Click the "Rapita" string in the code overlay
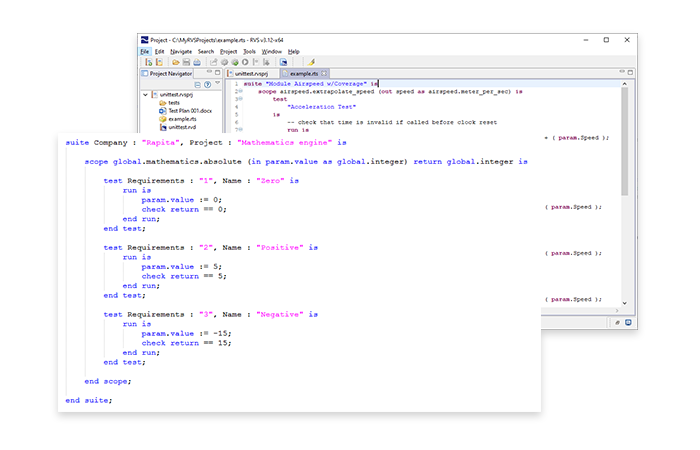Screen dimensions: 700x450 point(161,142)
